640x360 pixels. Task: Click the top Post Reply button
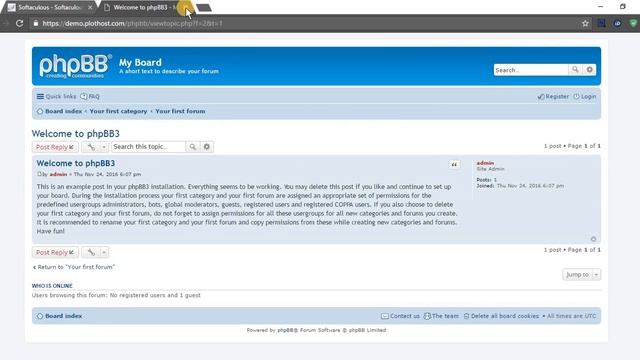point(55,147)
